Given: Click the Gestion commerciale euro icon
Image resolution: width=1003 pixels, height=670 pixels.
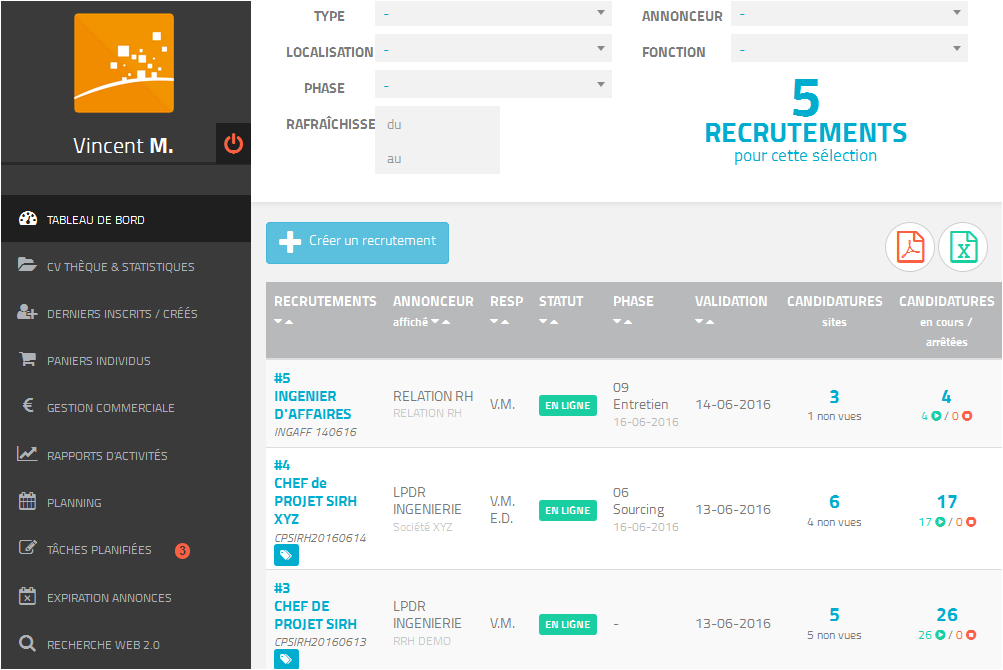Looking at the screenshot, I should tap(28, 406).
